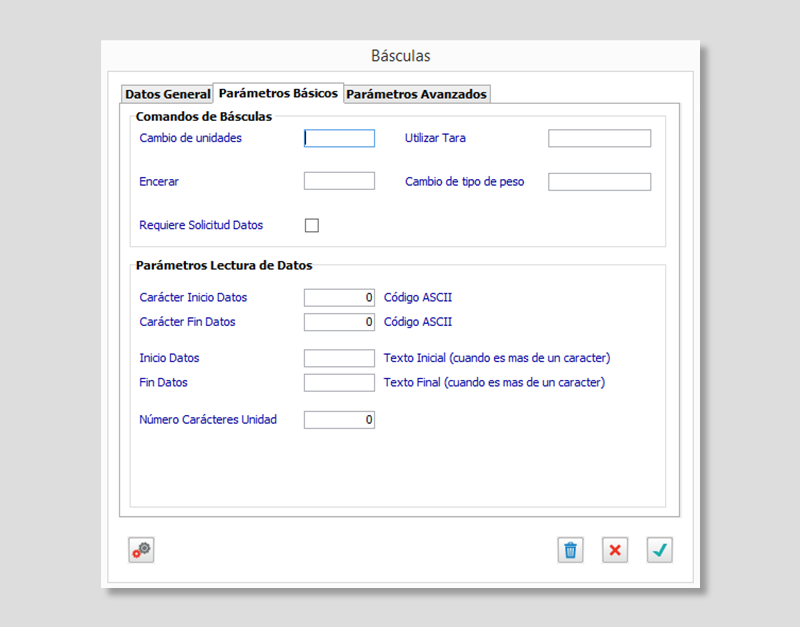Click the Número Carácteres Unidad field
Viewport: 800px width, 627px height.
click(339, 420)
